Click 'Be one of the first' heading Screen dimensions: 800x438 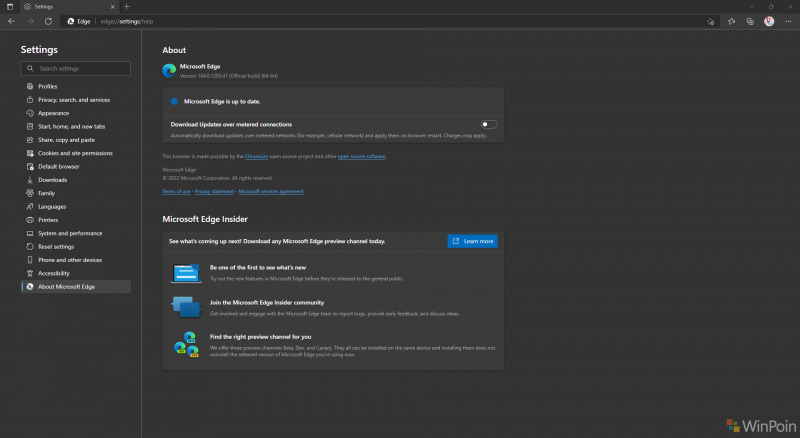pyautogui.click(x=258, y=267)
